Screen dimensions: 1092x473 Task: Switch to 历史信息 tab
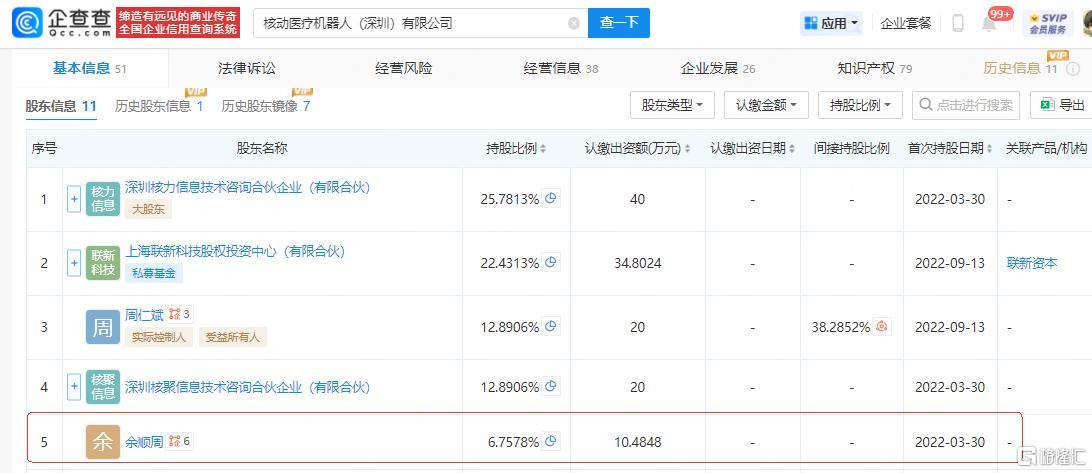[x=1020, y=68]
